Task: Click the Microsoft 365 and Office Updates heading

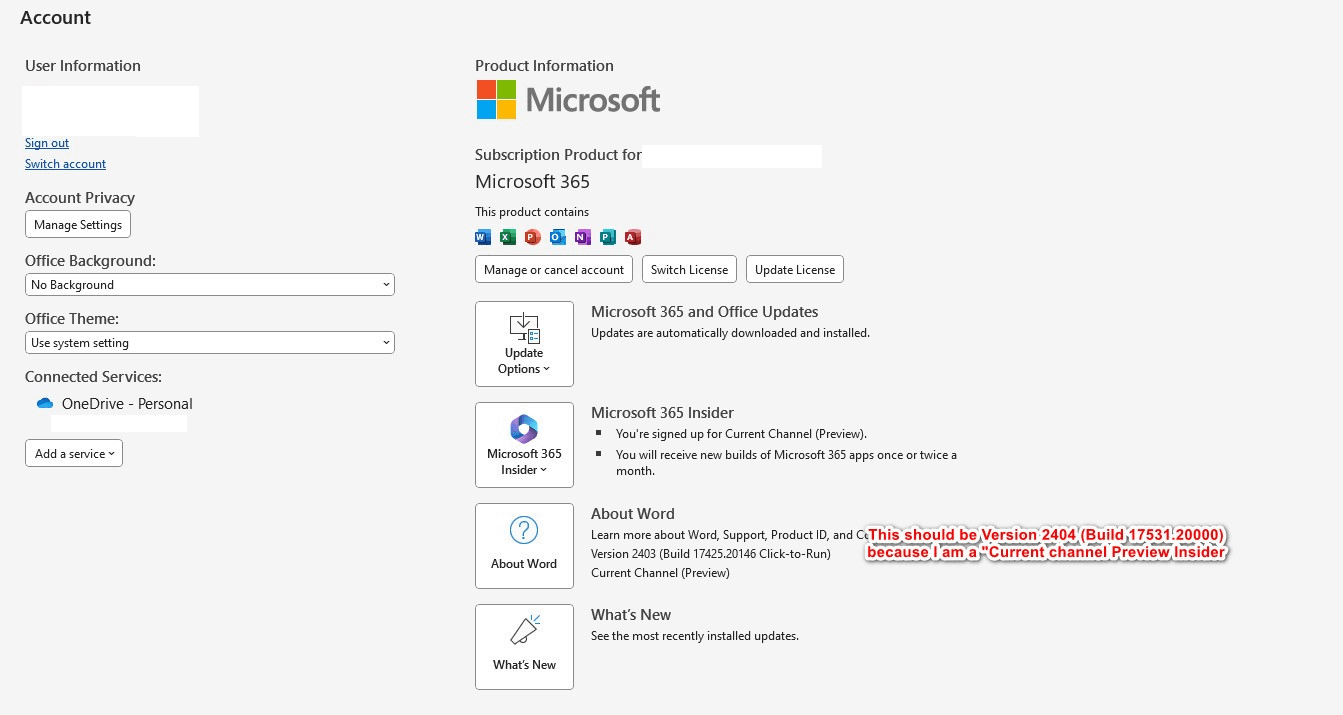Action: [x=705, y=312]
